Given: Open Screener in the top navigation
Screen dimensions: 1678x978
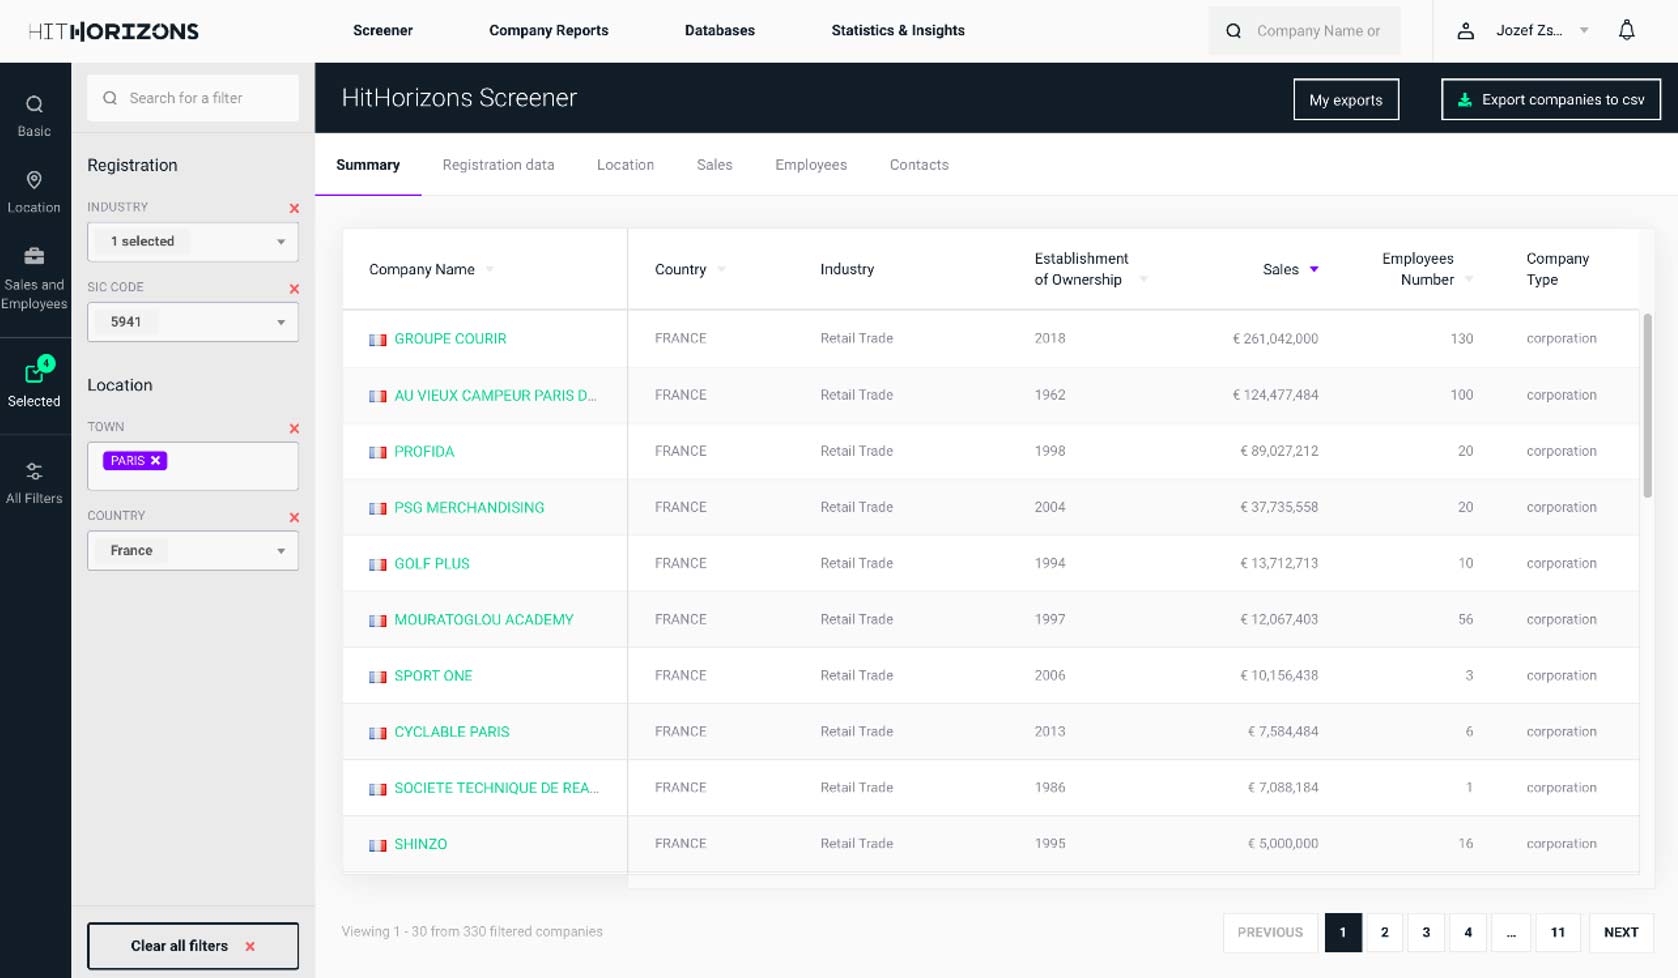Looking at the screenshot, I should [x=383, y=31].
